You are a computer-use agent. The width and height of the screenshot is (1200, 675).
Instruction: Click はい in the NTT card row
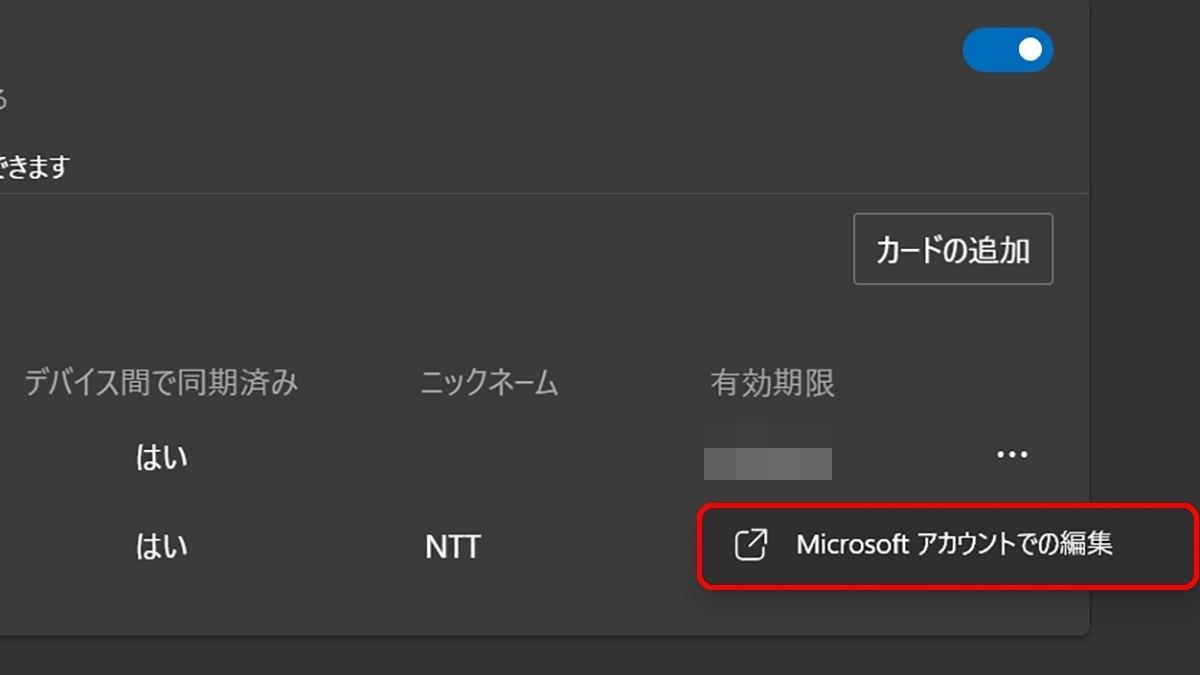coord(162,546)
